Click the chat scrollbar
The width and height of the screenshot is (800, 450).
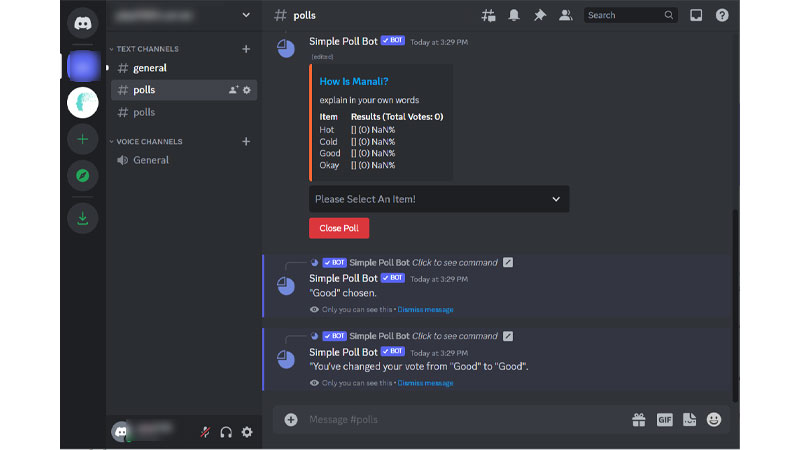[x=735, y=306]
